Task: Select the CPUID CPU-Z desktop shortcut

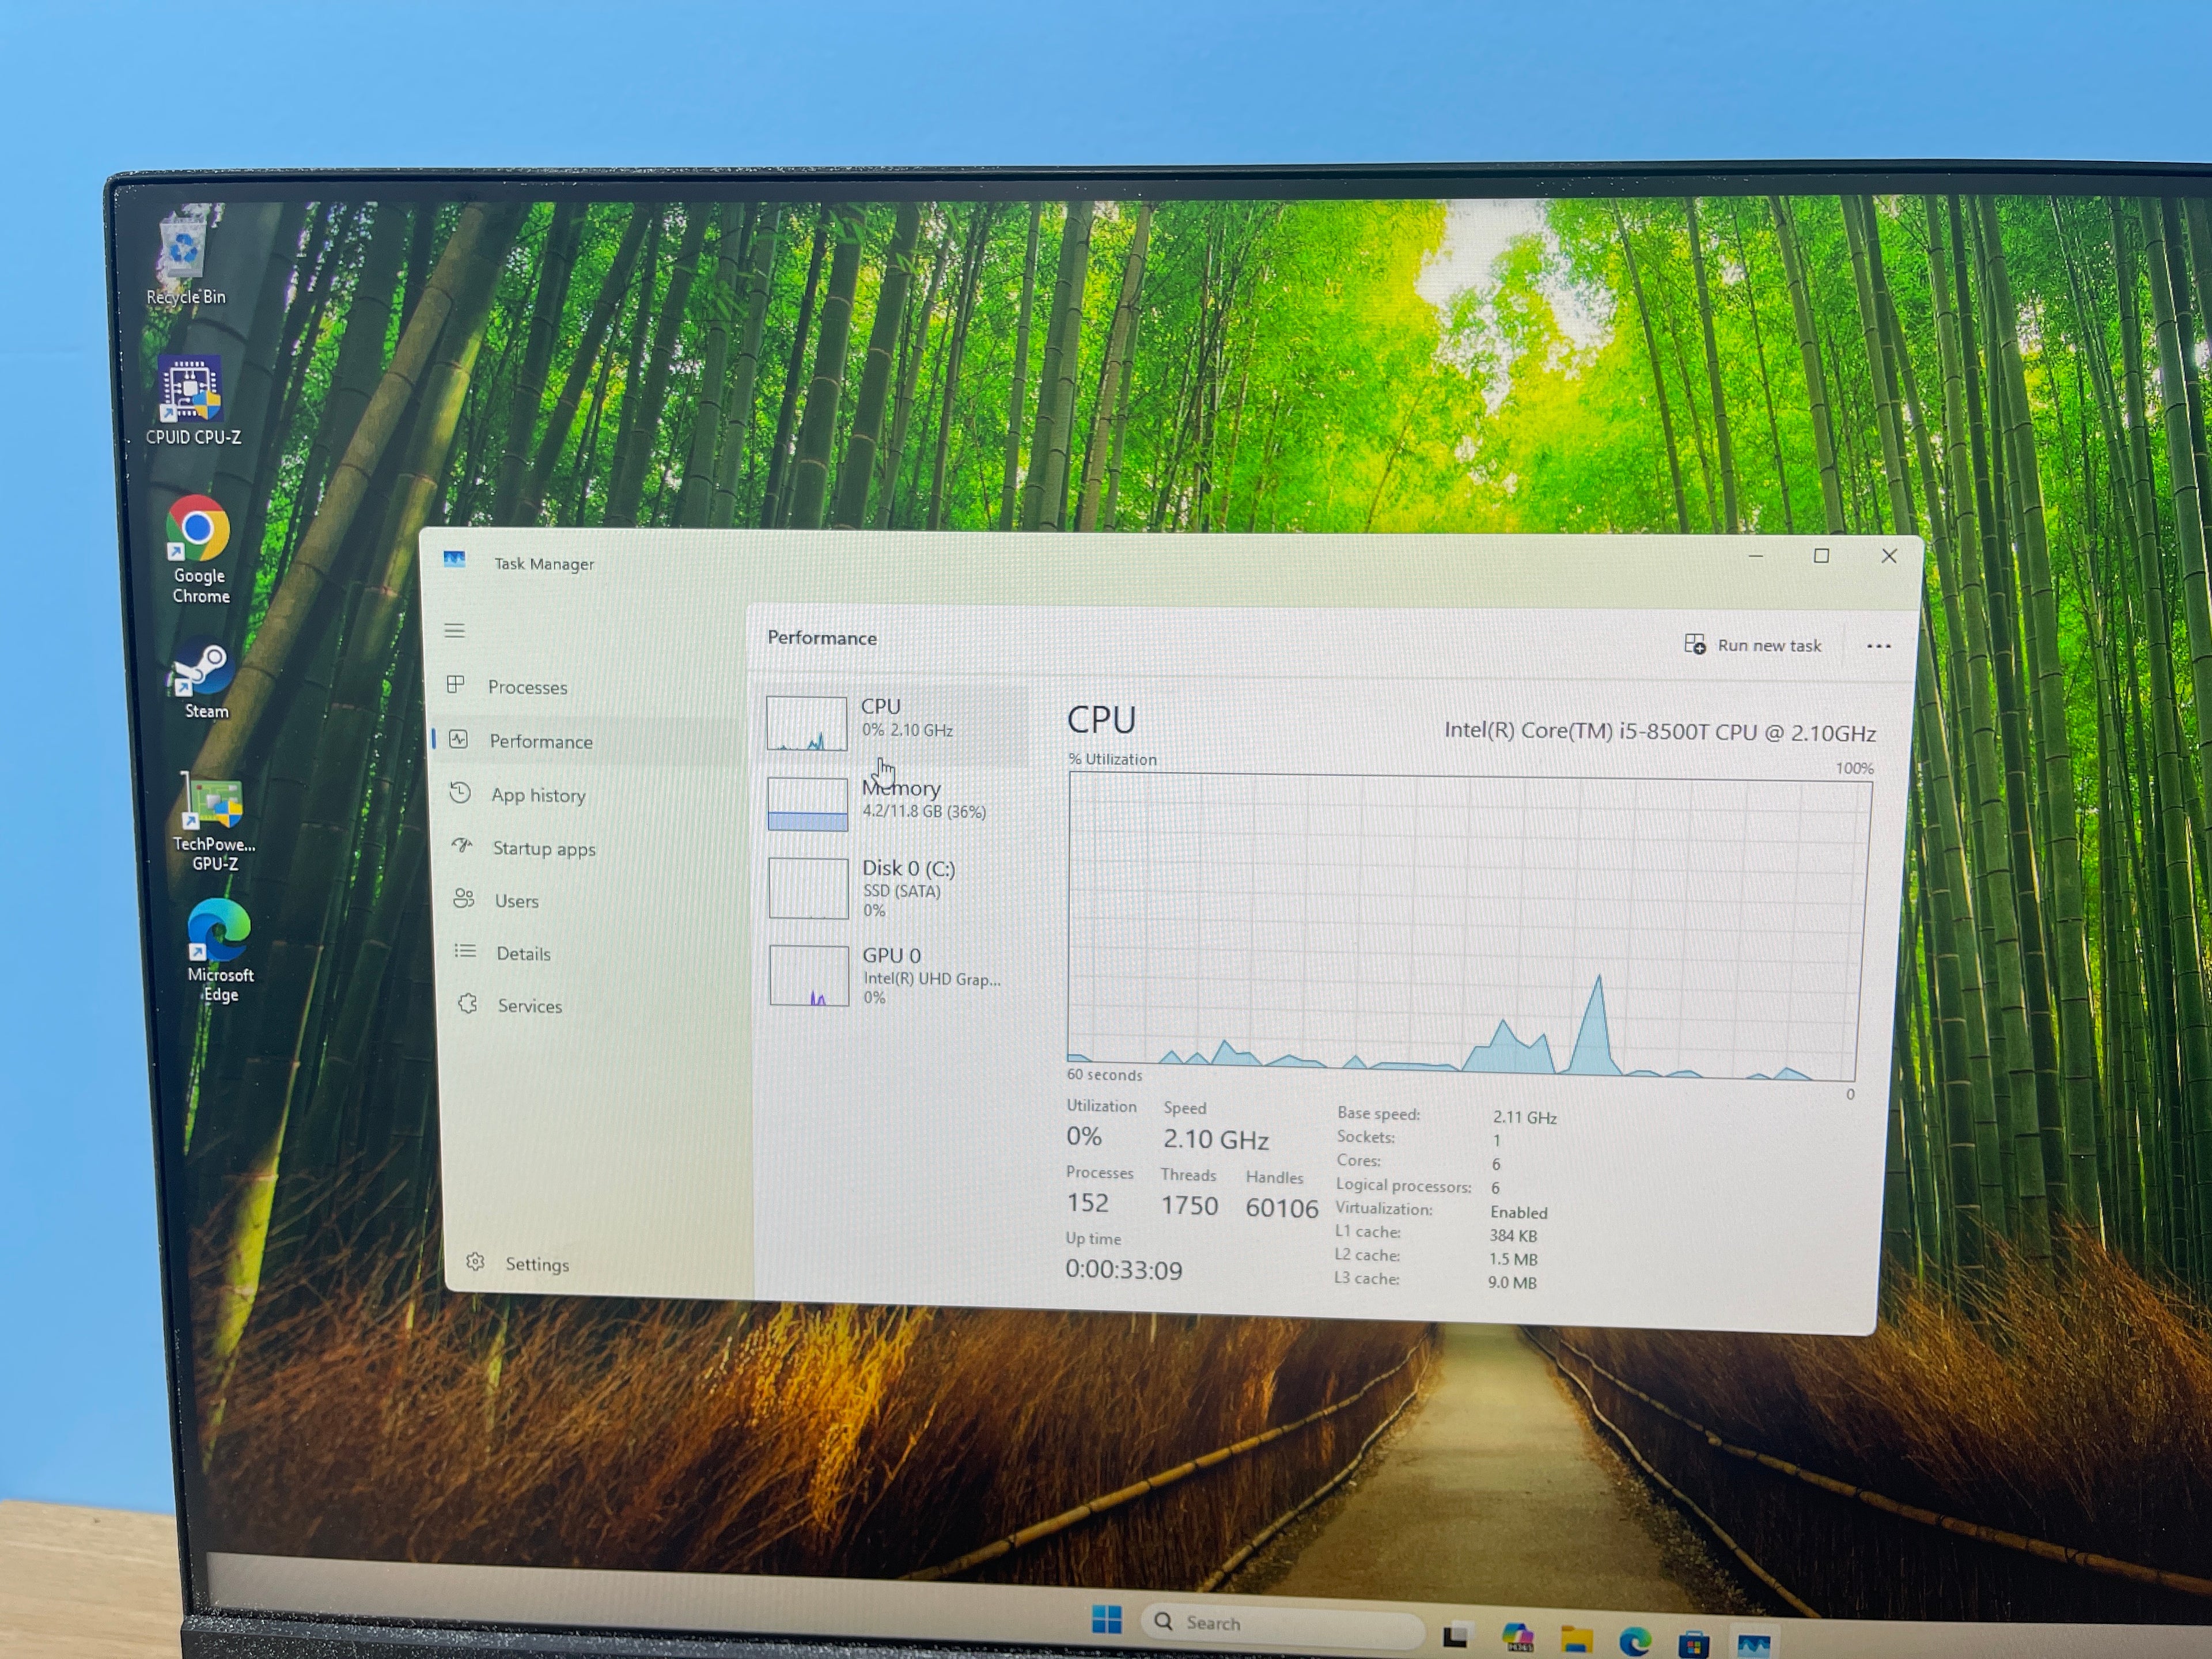Action: click(x=192, y=400)
